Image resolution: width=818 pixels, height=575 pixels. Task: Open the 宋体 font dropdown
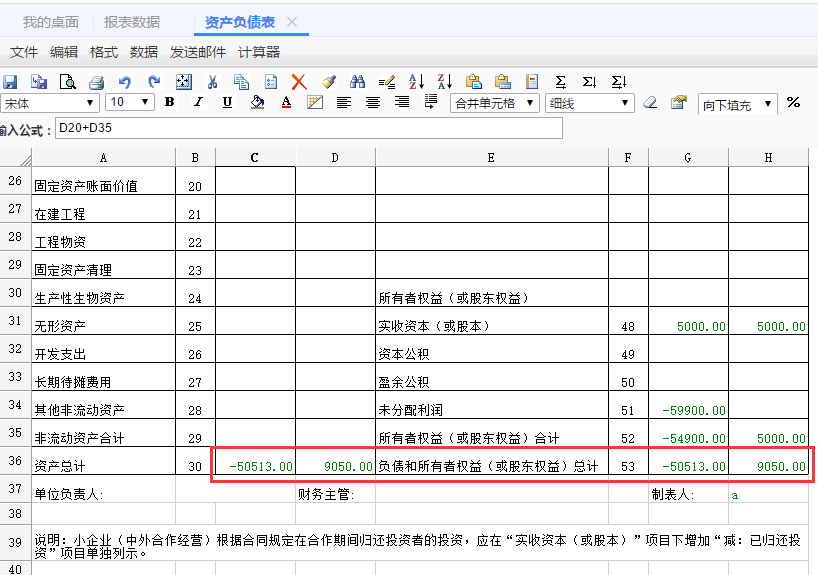click(90, 103)
